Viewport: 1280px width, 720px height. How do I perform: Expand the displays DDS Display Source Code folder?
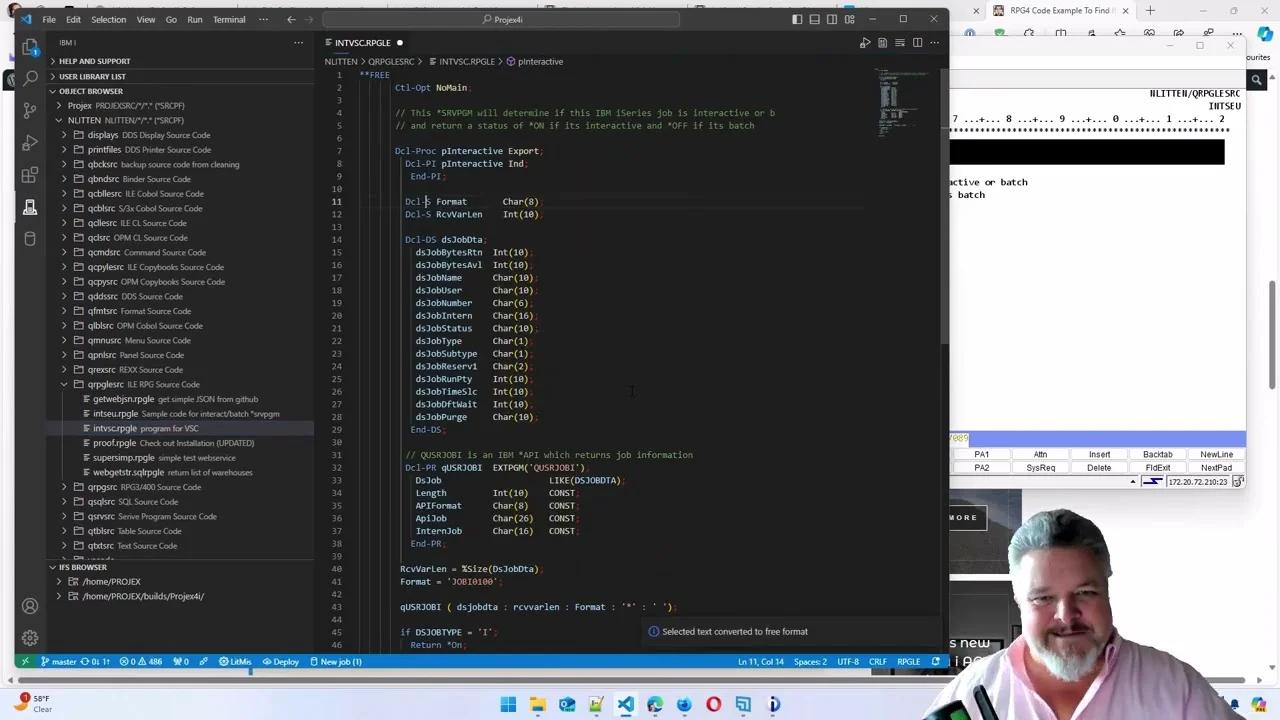point(64,135)
